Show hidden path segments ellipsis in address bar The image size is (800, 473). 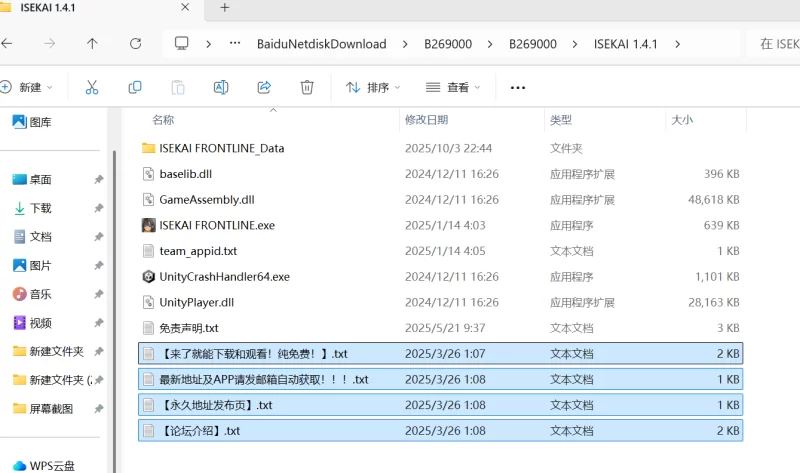tap(235, 43)
